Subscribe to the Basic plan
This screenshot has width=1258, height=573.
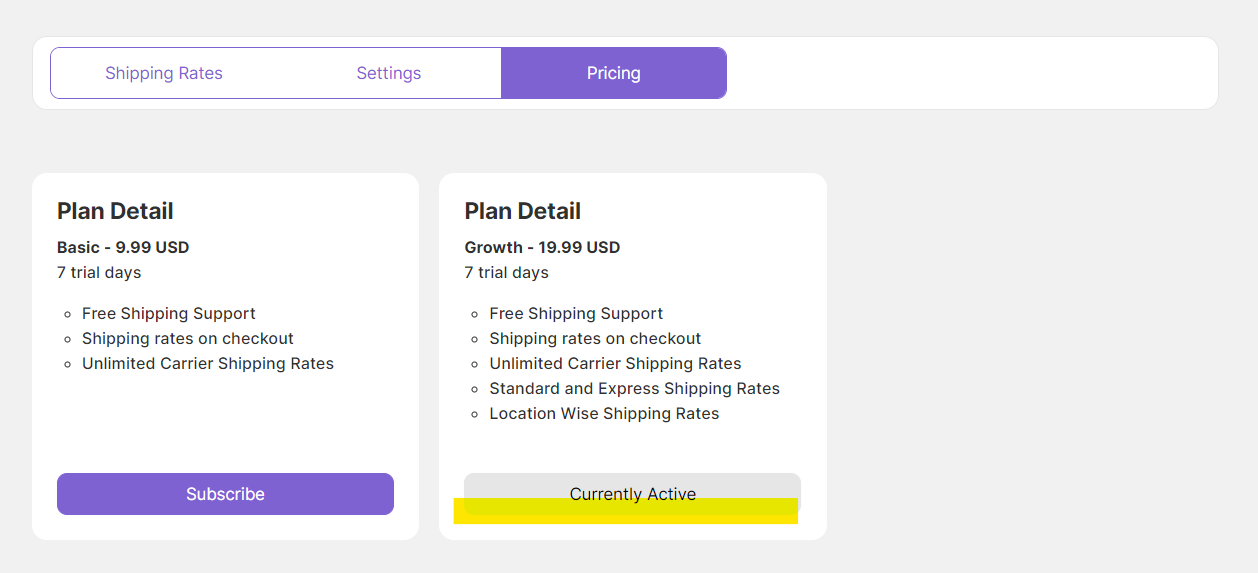click(x=225, y=494)
